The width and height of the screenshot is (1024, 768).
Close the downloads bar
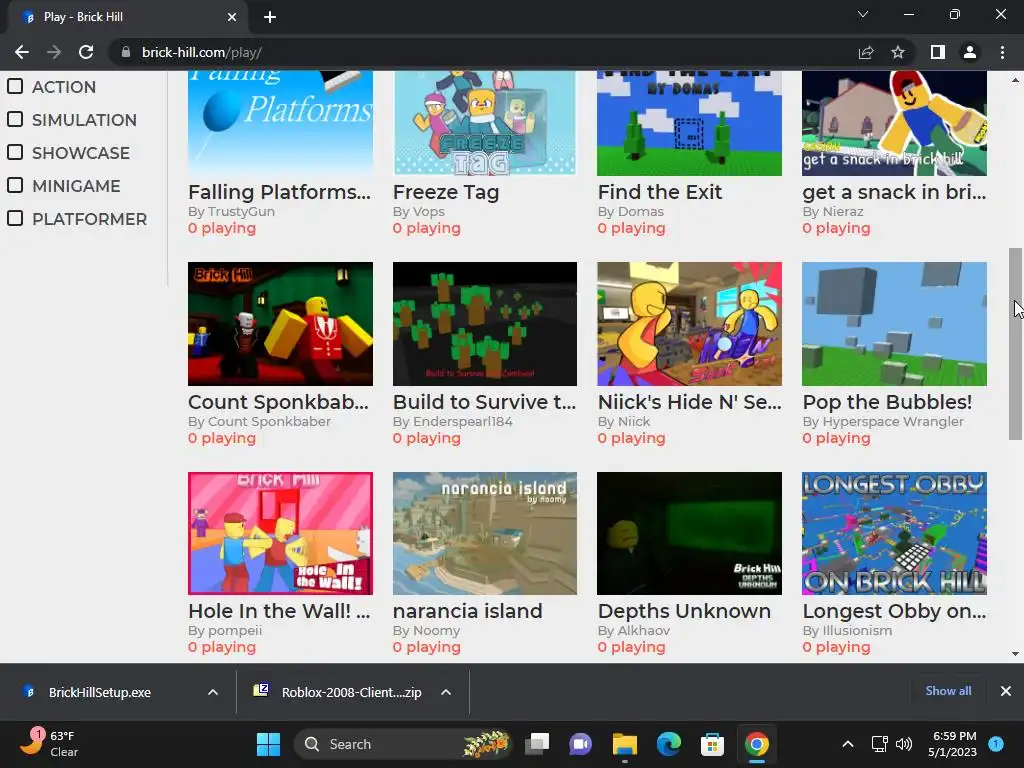tap(1006, 691)
